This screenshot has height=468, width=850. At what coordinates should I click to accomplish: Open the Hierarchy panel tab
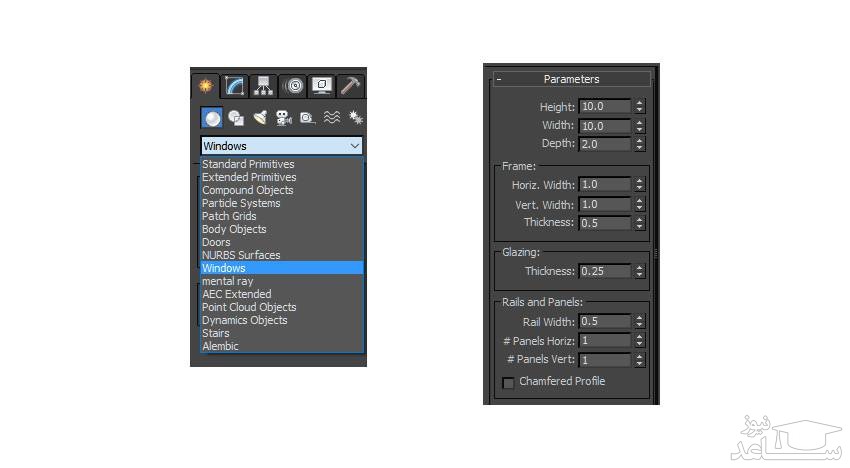263,86
